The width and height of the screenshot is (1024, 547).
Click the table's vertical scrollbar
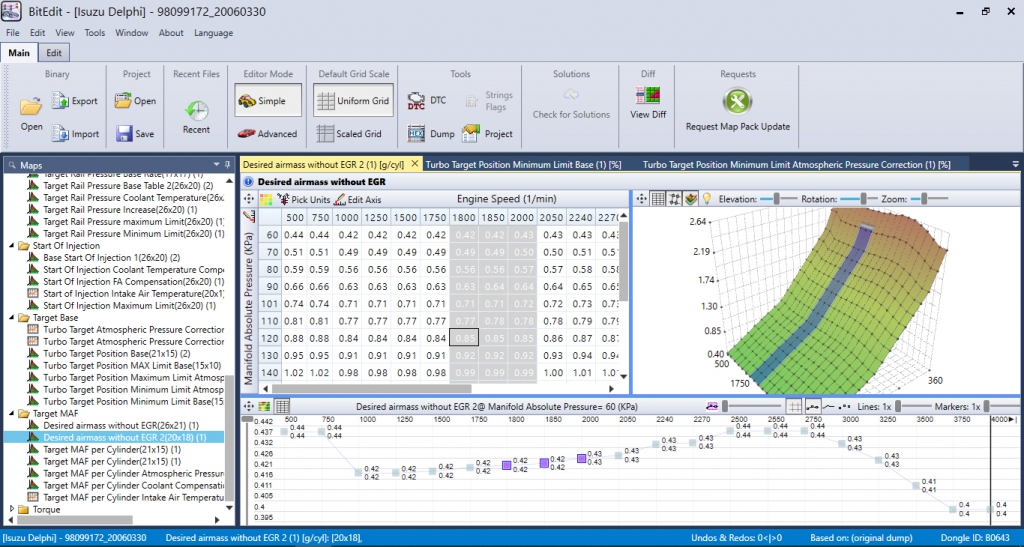pos(623,261)
